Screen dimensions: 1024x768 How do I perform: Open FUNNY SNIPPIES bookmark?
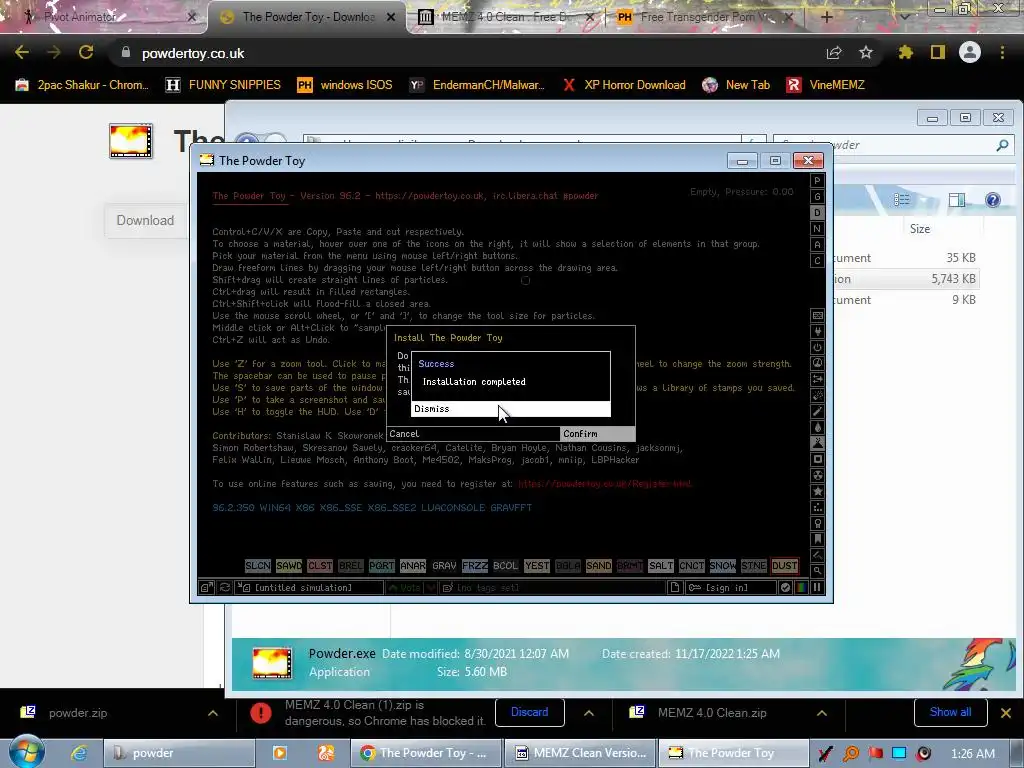pos(223,85)
